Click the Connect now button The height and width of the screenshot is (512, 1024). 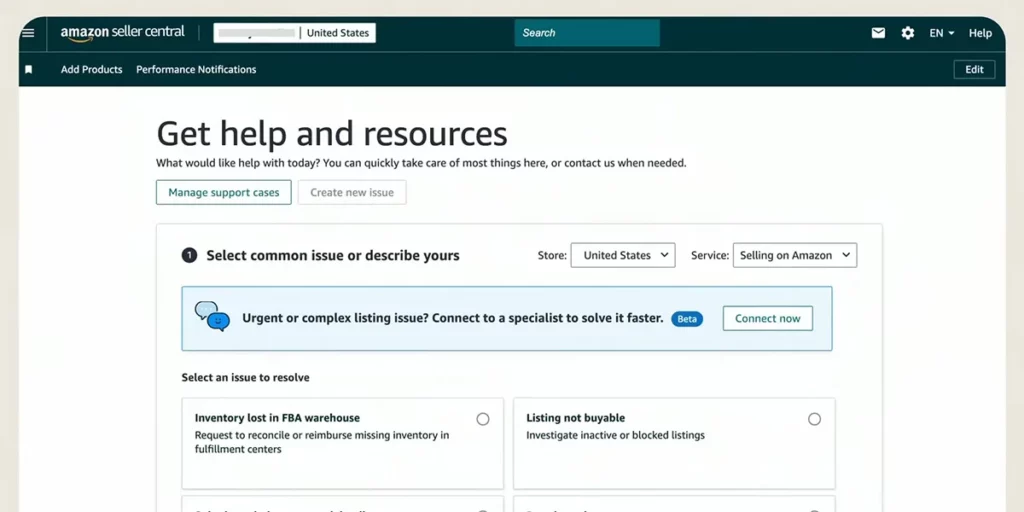click(x=767, y=319)
